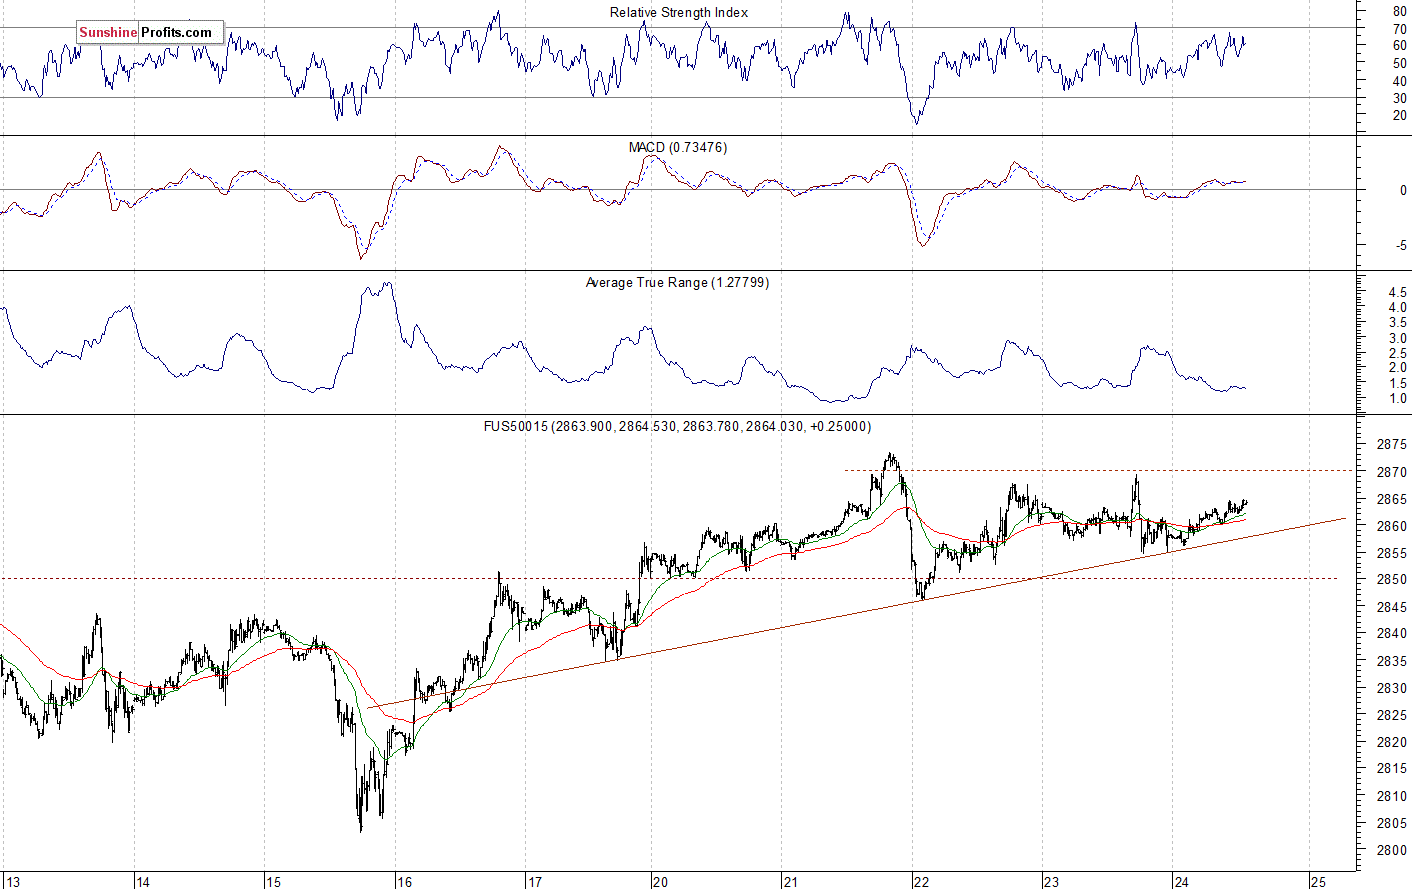The width and height of the screenshot is (1412, 889).
Task: Select date label 23 on the time axis
Action: click(1051, 881)
